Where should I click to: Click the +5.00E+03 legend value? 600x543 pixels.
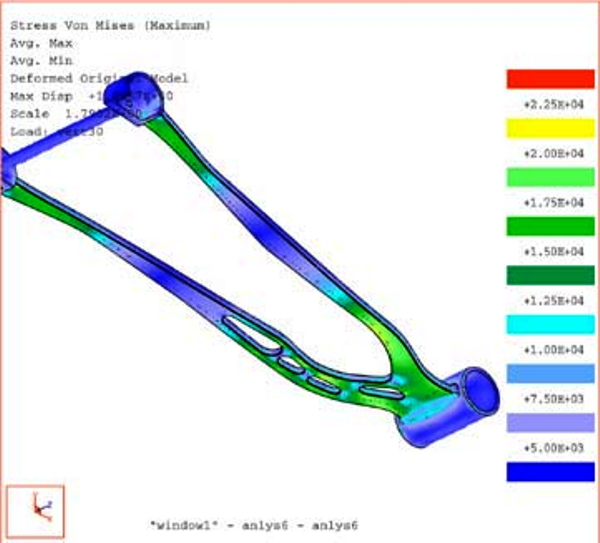point(553,447)
